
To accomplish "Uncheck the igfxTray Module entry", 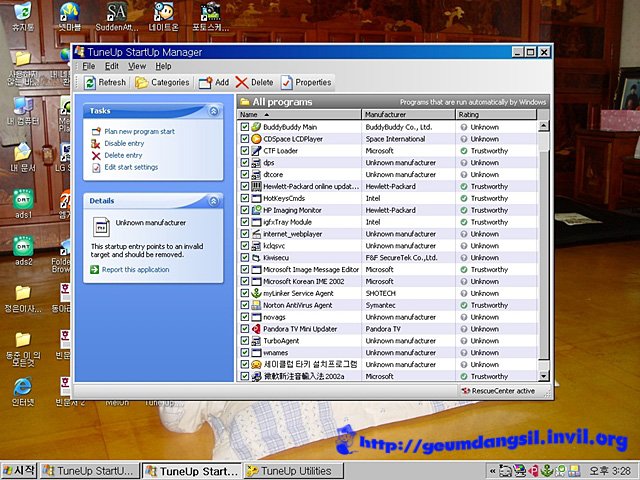I will pos(244,222).
